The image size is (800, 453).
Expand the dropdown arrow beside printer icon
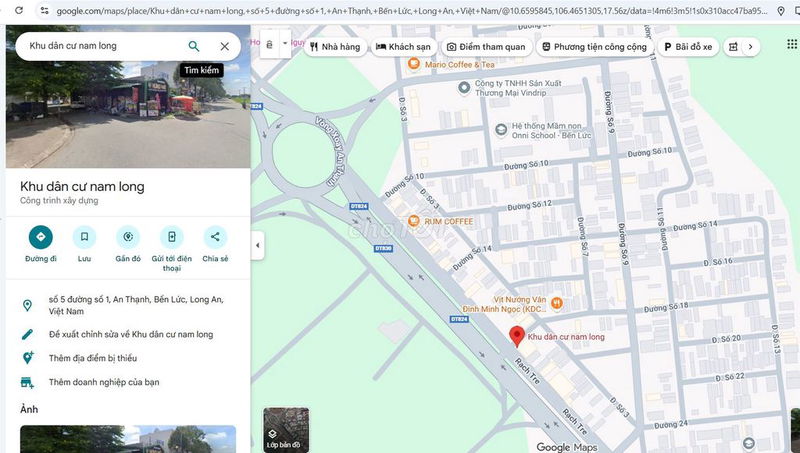click(x=286, y=44)
